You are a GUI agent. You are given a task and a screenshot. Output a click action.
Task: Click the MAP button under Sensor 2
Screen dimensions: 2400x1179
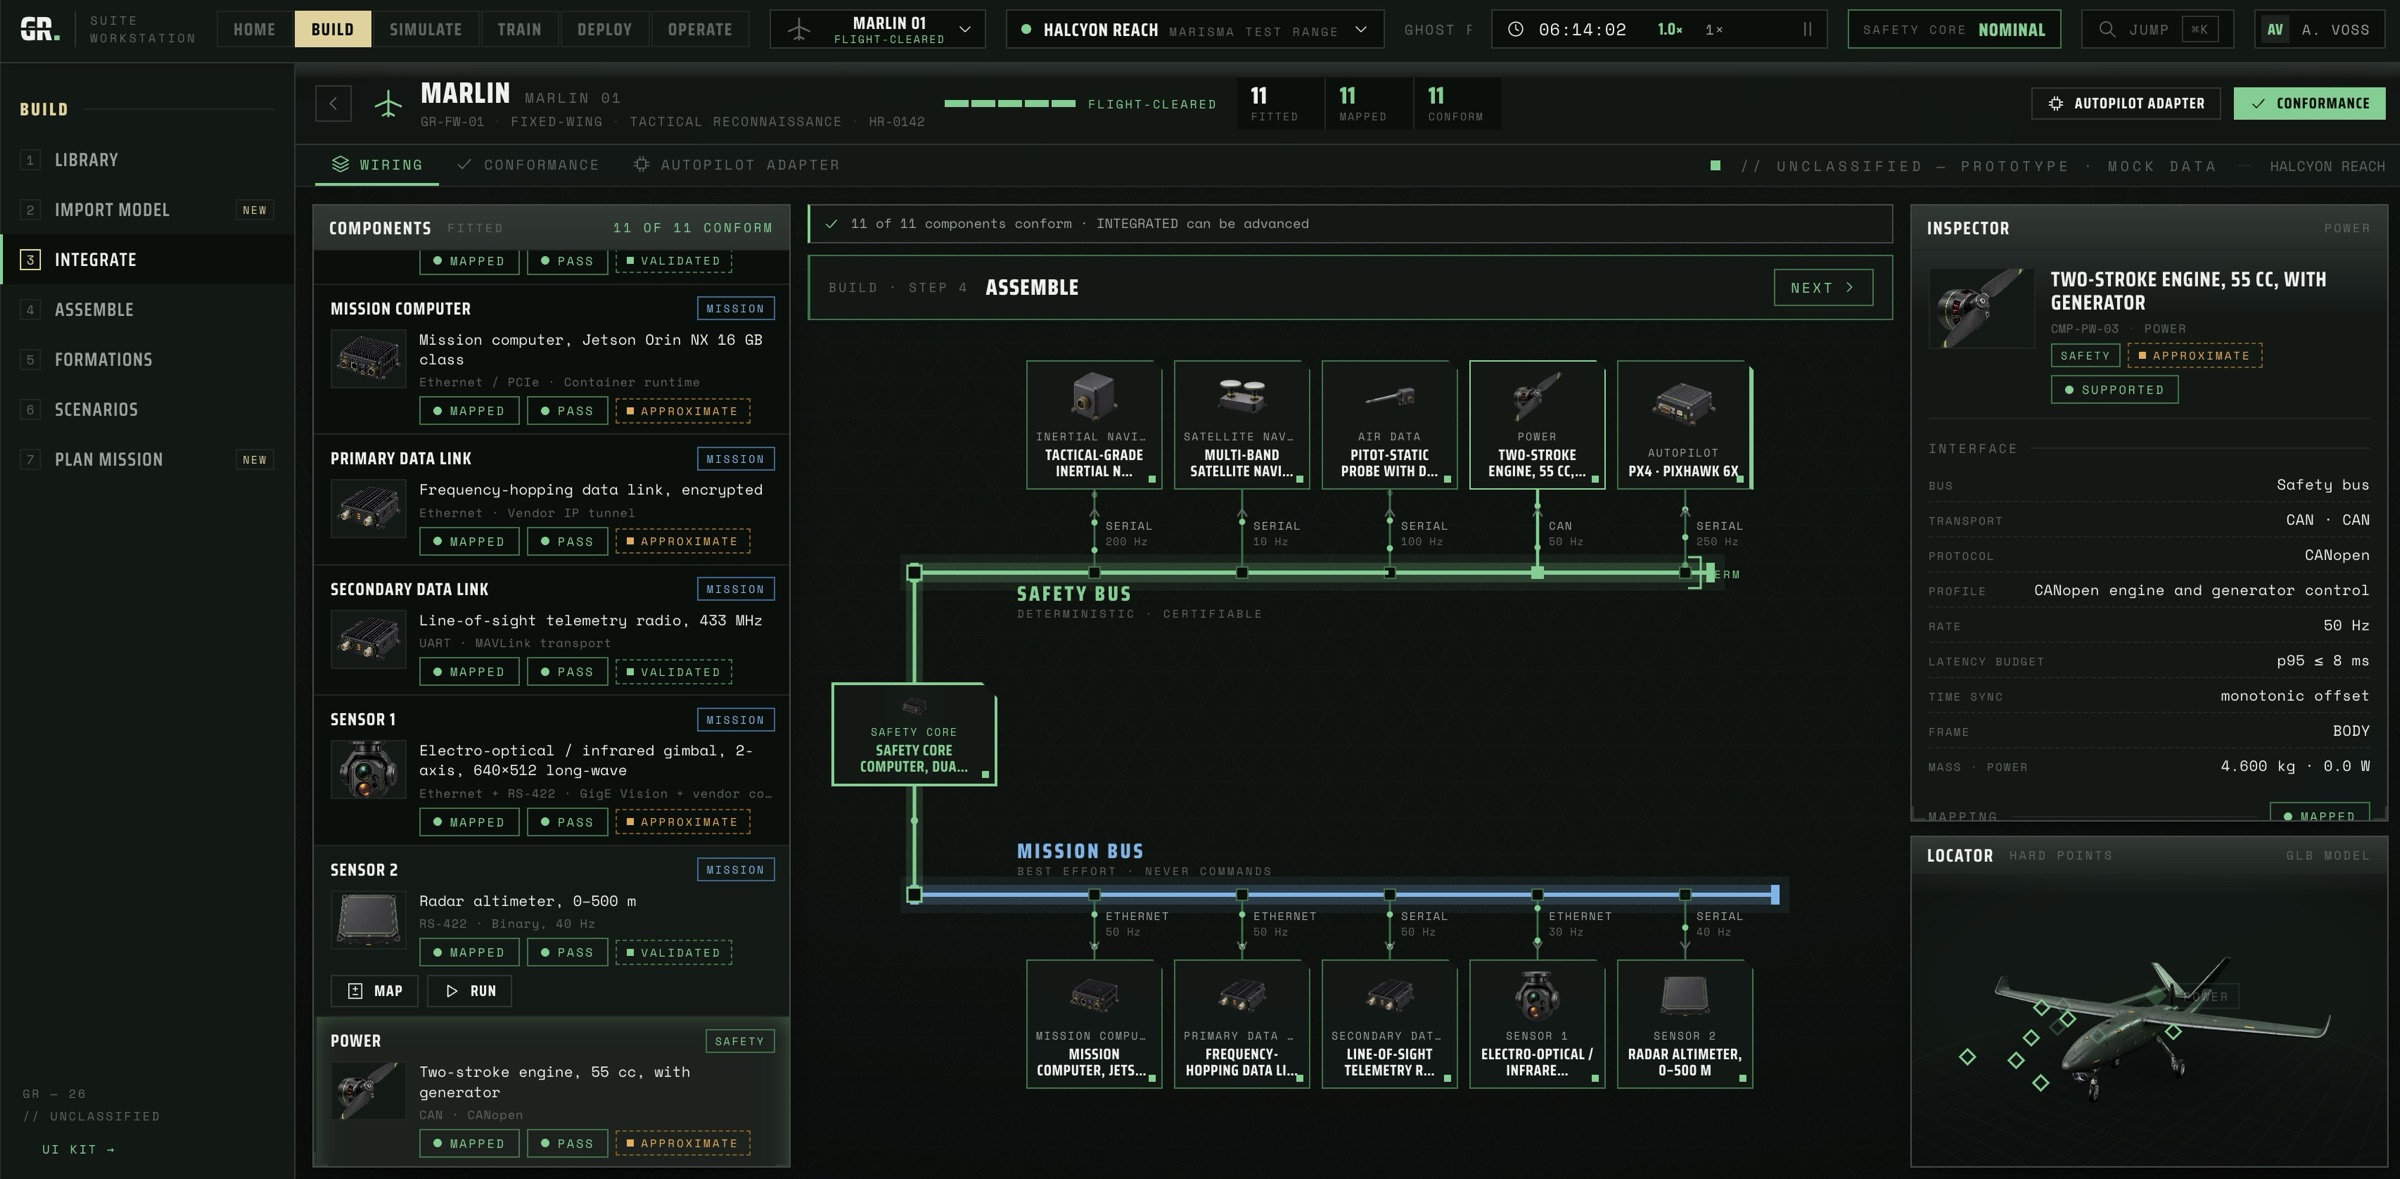click(375, 991)
